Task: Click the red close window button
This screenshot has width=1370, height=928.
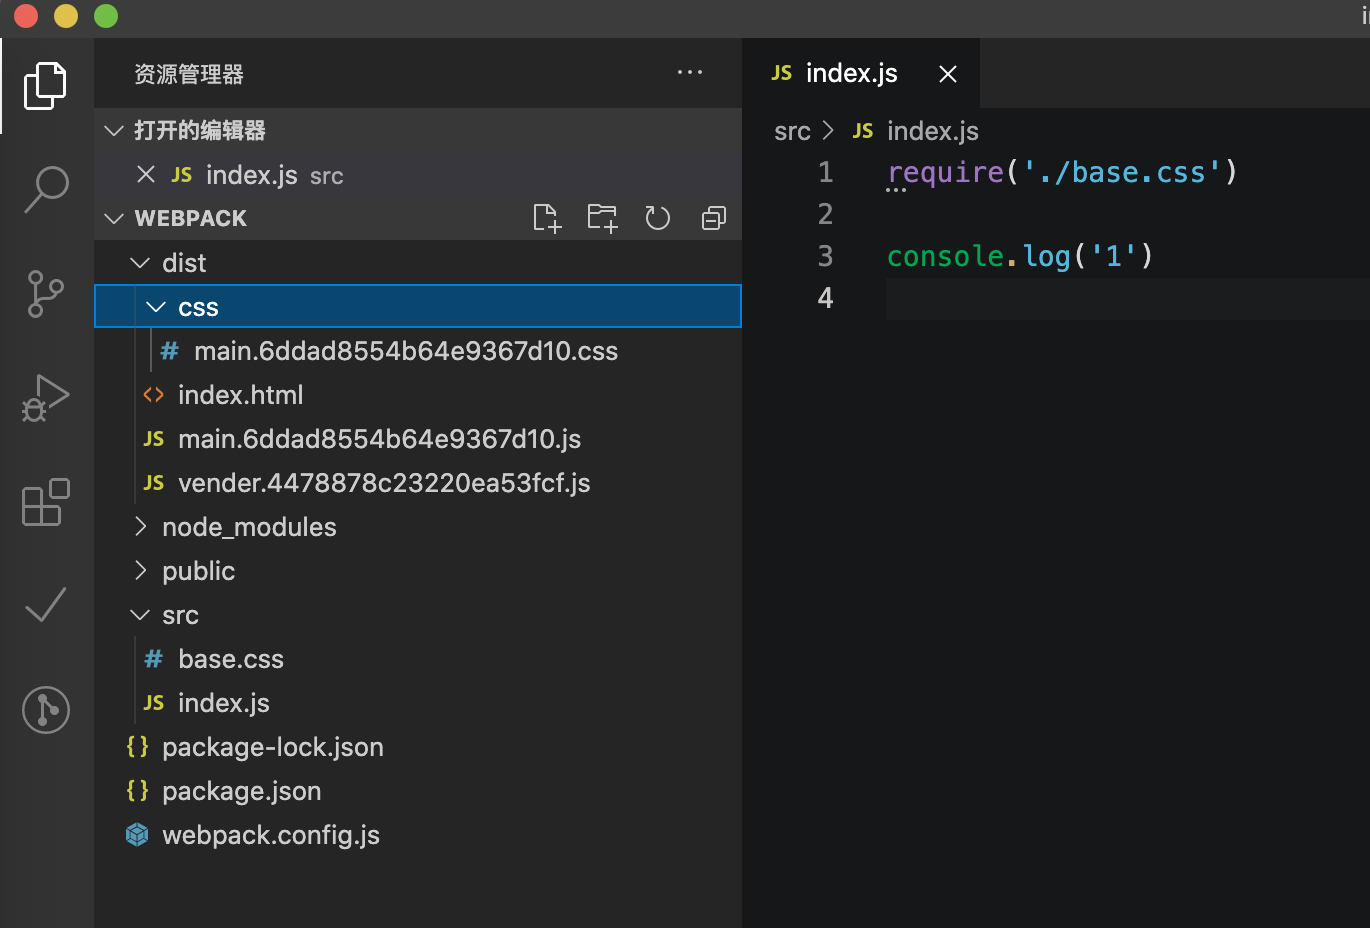Action: [26, 16]
